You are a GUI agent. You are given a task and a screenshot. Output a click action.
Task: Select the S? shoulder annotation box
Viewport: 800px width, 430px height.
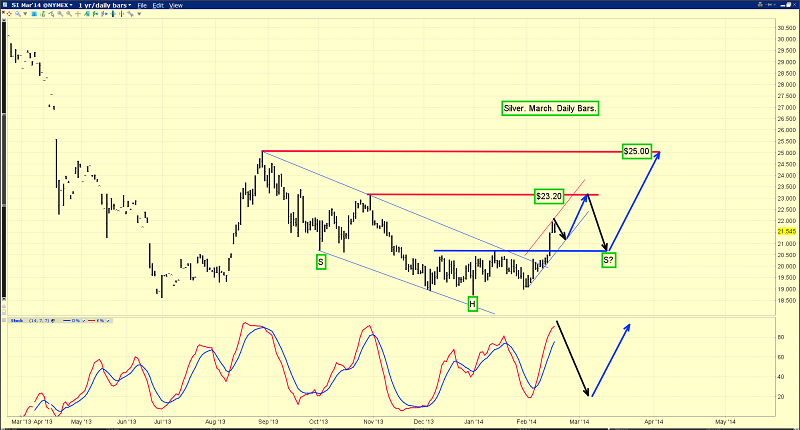click(x=609, y=260)
